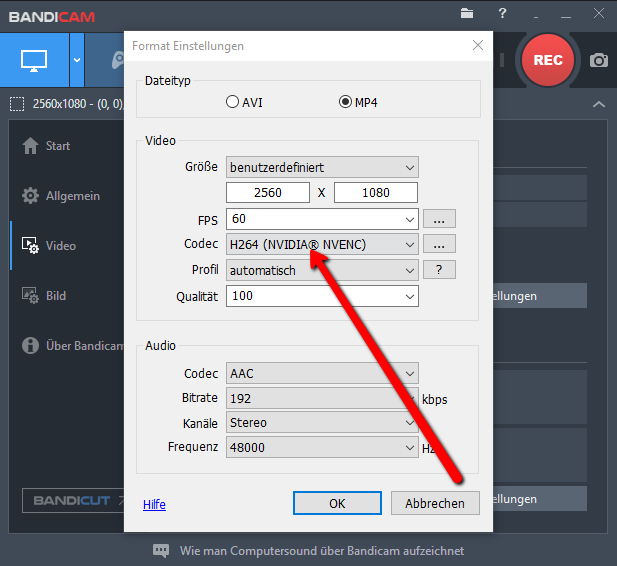This screenshot has width=617, height=566.
Task: Expand the Qualität dropdown
Action: pos(322,296)
